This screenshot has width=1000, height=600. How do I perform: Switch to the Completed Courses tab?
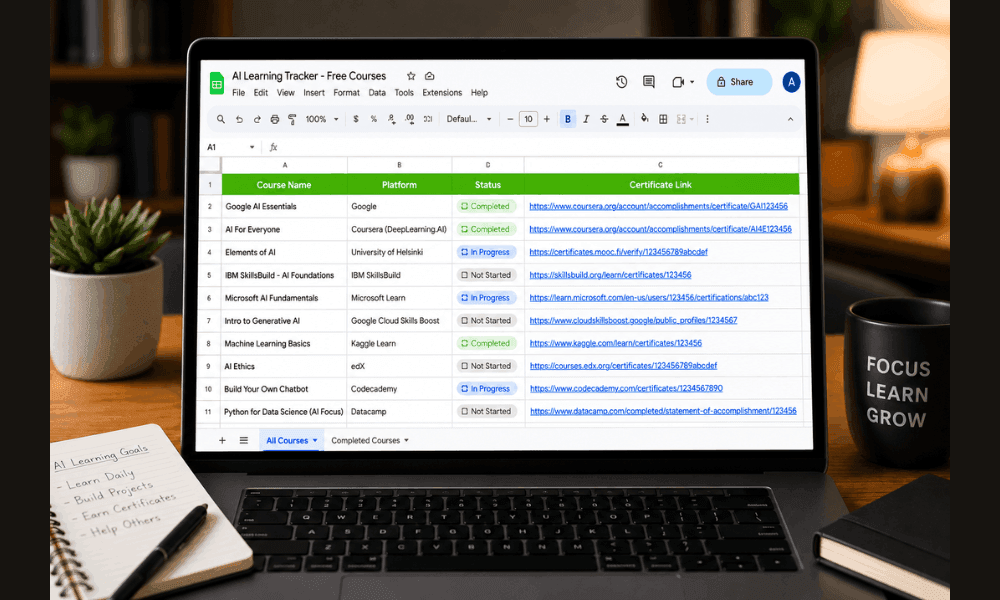coord(370,441)
